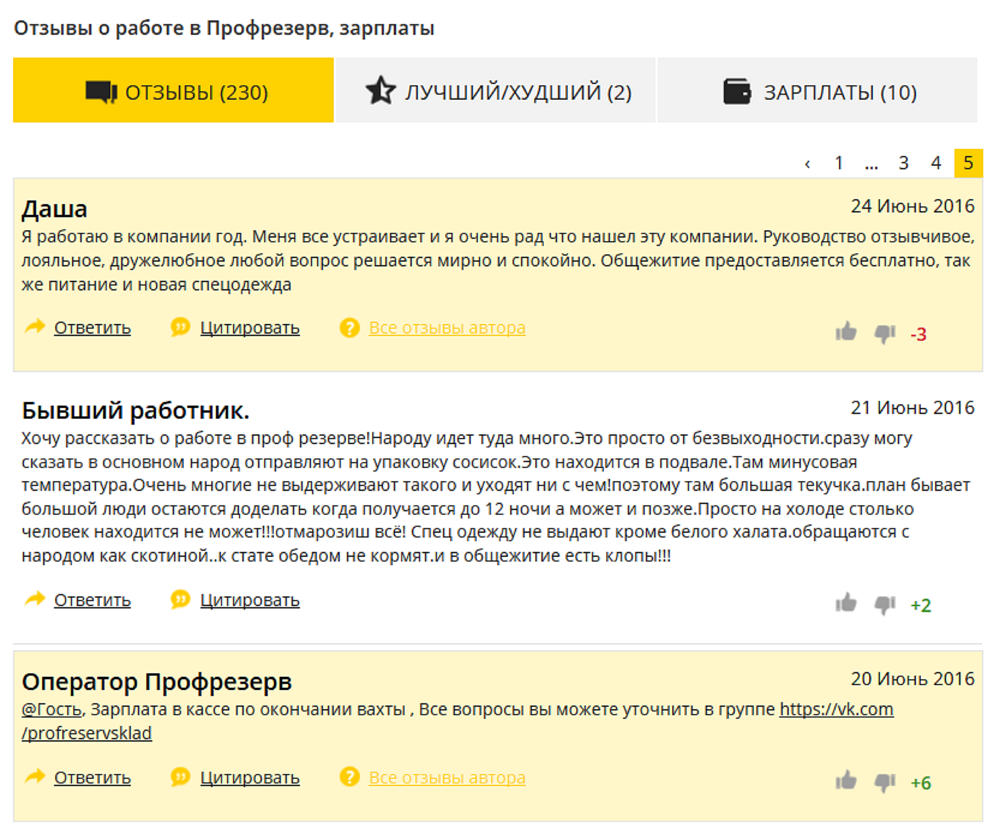The width and height of the screenshot is (1000, 840).
Task: Go to page 1 of reviews
Action: pyautogui.click(x=839, y=163)
